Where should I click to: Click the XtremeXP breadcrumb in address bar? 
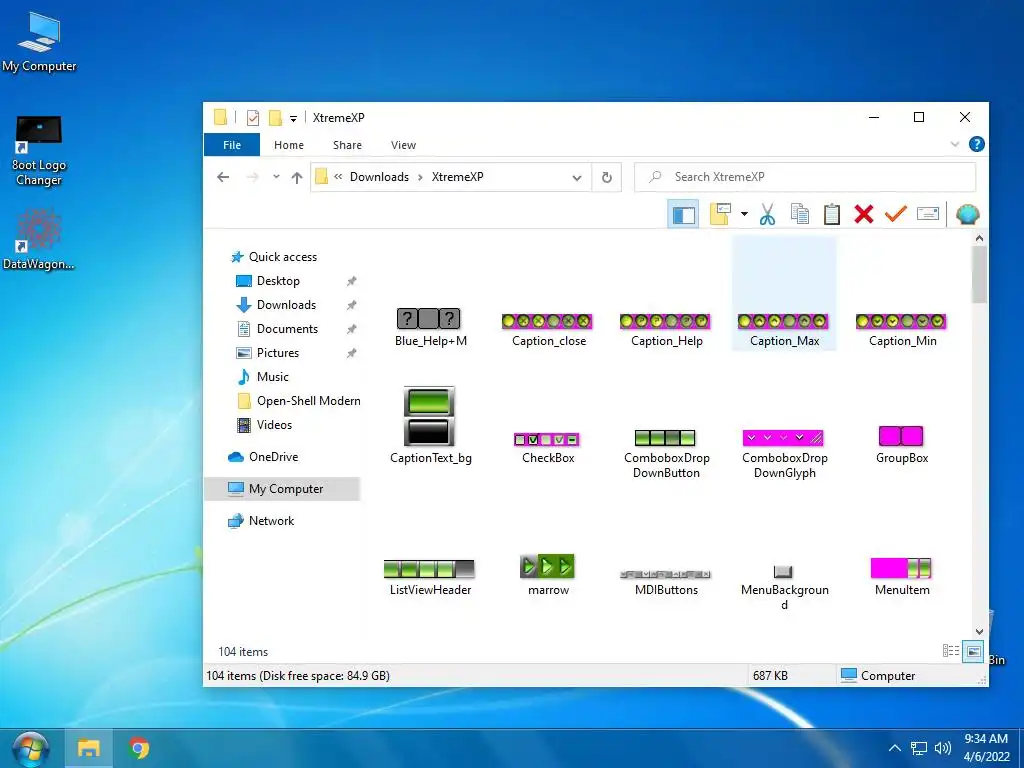pos(457,177)
